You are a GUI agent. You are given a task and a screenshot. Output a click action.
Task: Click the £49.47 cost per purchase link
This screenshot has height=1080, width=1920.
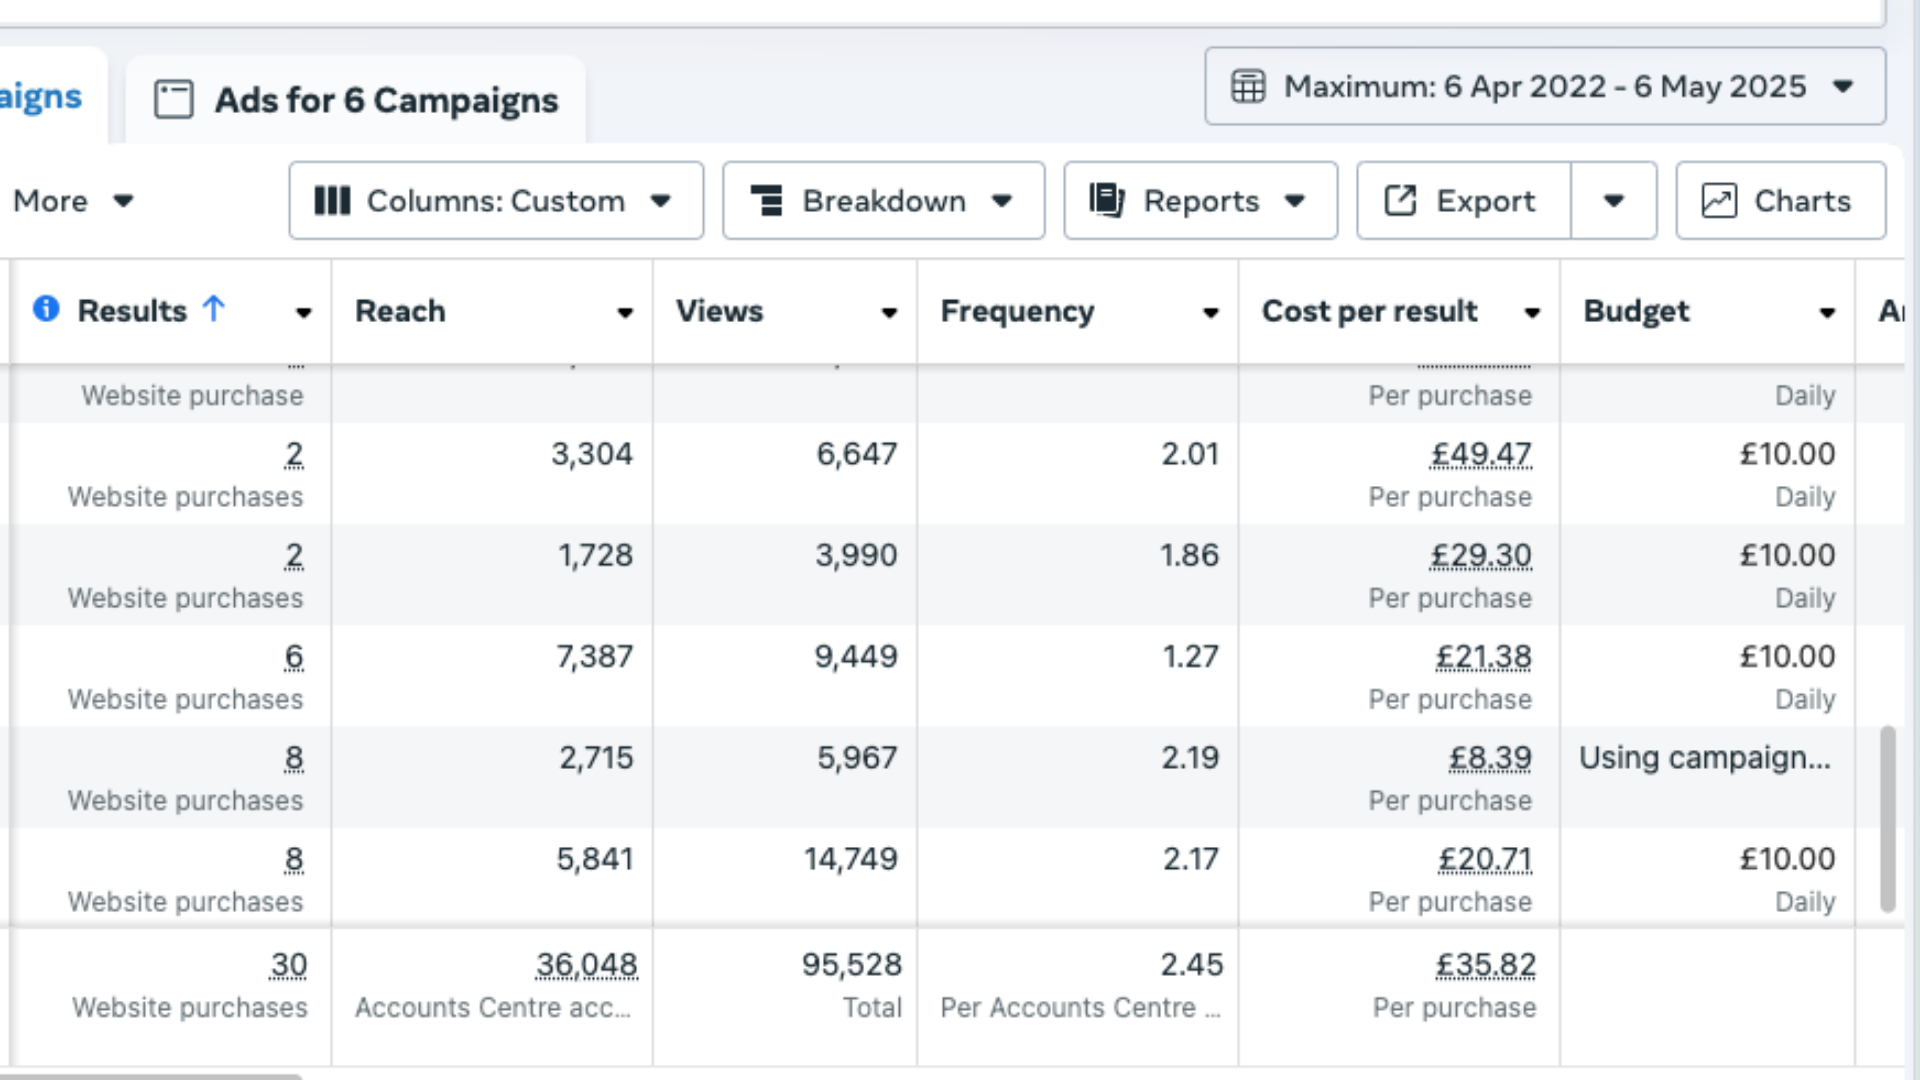(x=1481, y=454)
